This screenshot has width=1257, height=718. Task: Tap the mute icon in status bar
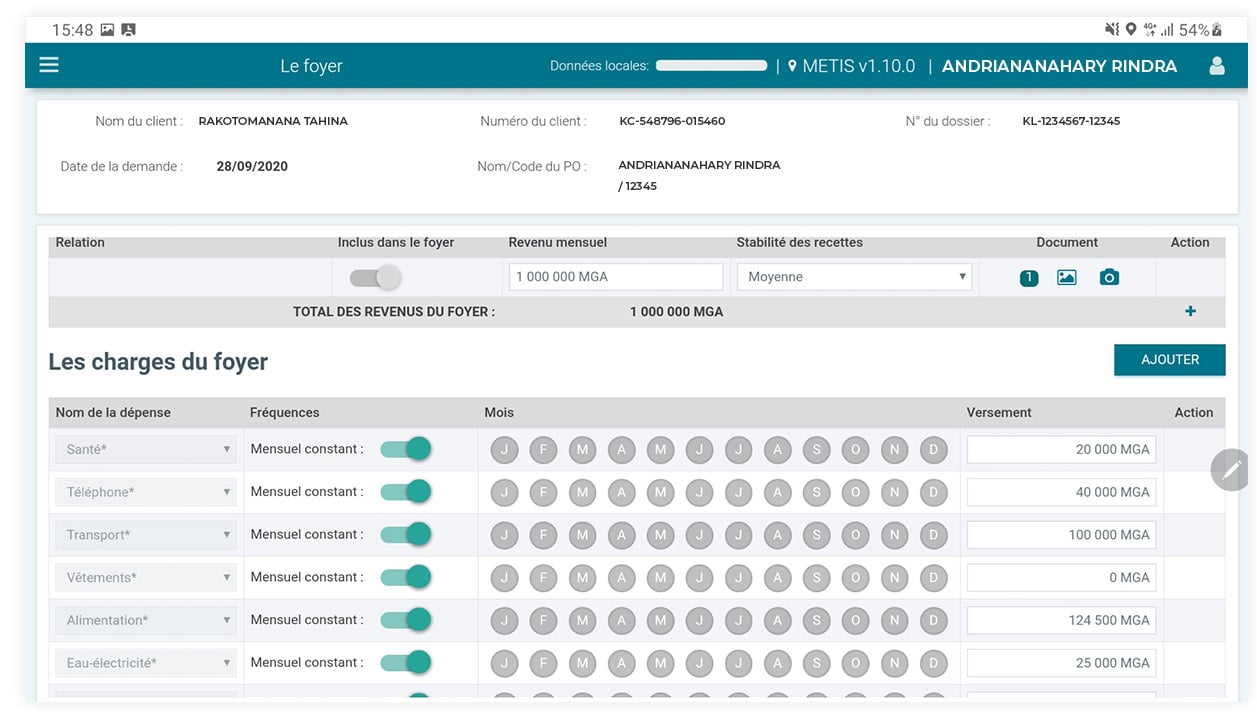pos(1112,30)
